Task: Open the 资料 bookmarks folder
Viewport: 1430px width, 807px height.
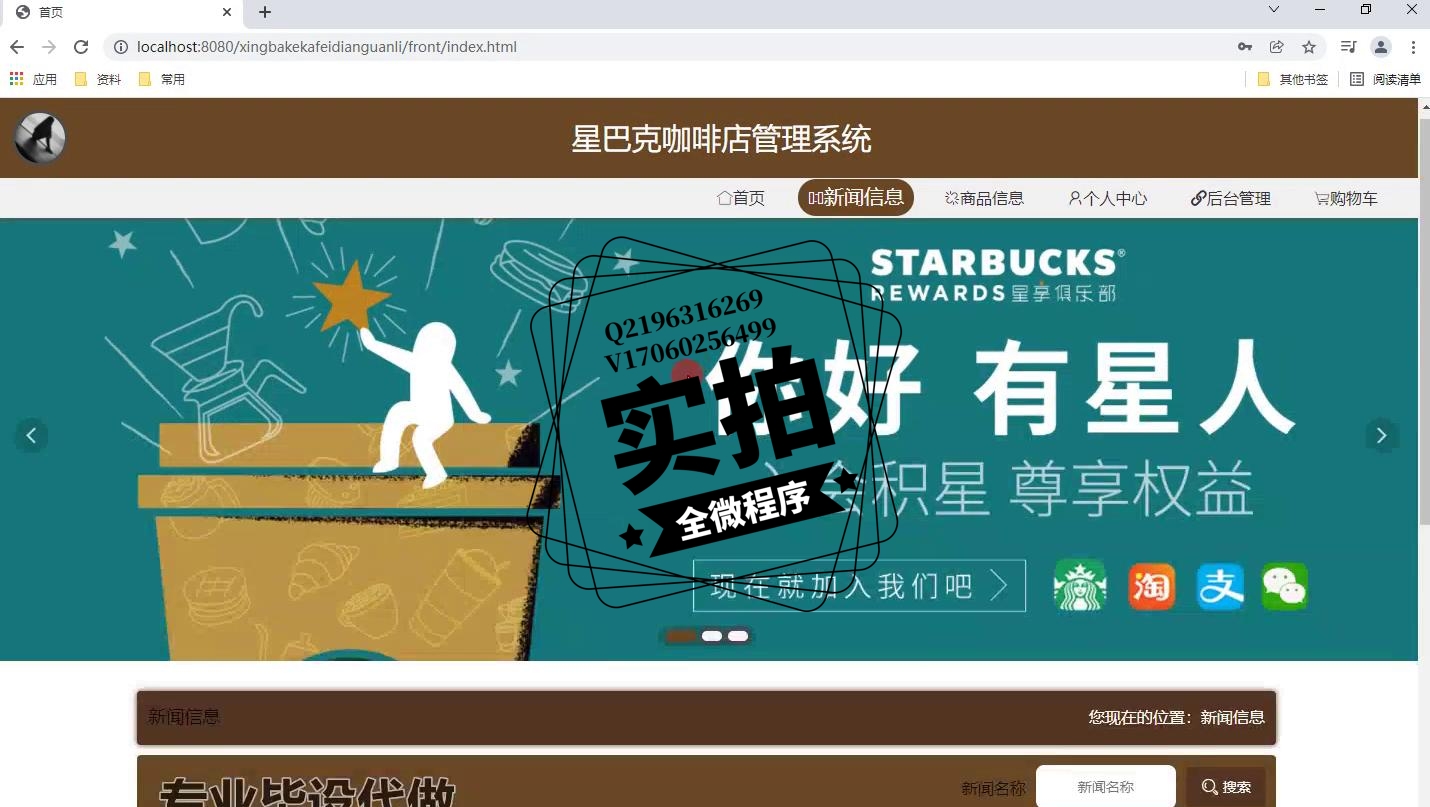Action: click(x=98, y=79)
